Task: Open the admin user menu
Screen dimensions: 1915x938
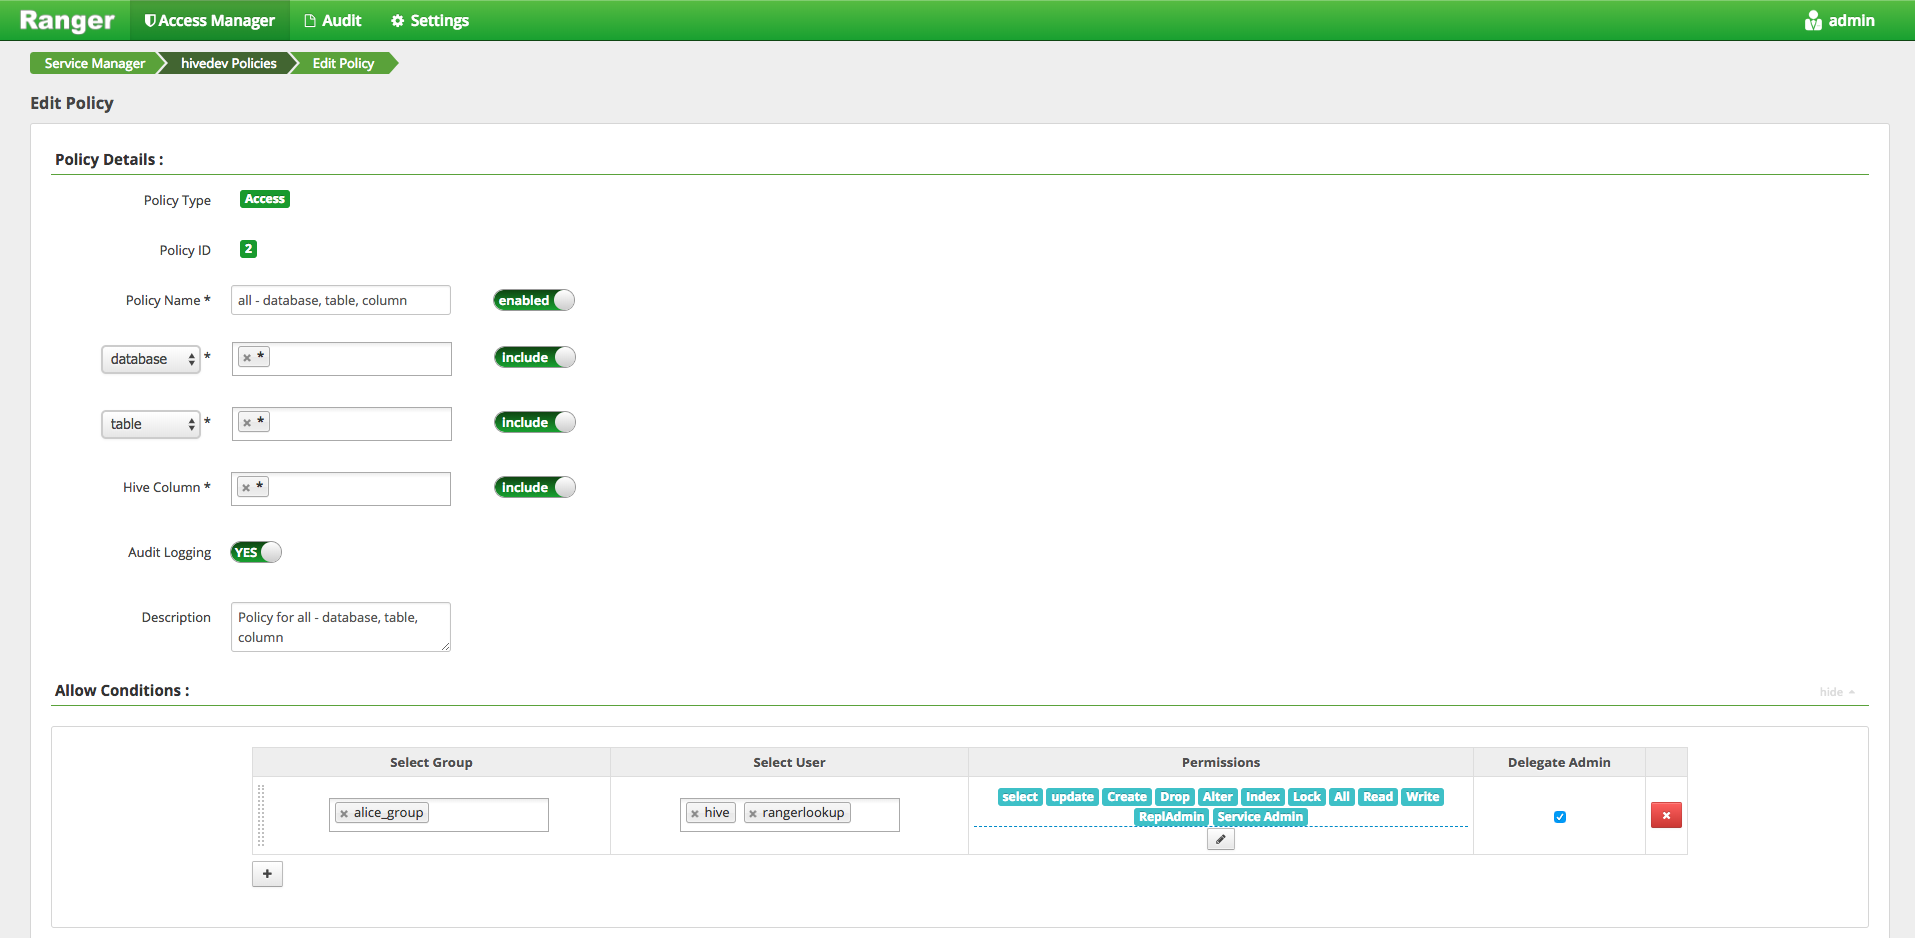Action: point(1840,20)
